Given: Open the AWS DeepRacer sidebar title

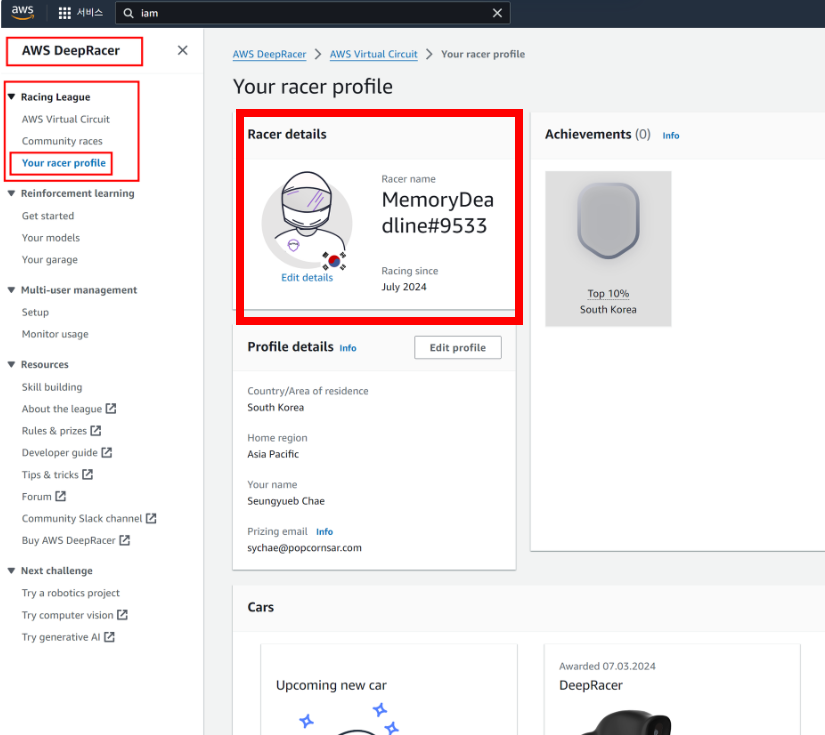Looking at the screenshot, I should click(x=71, y=51).
